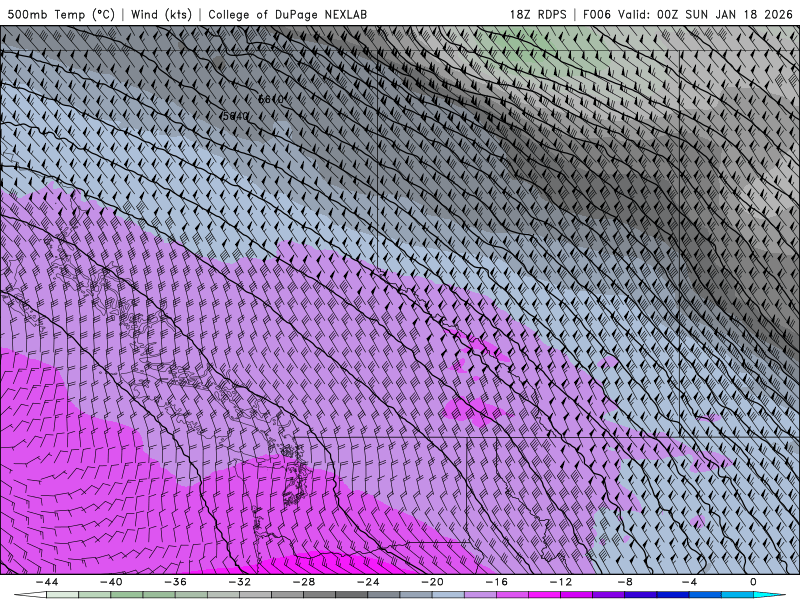Select the -24 legend value
800x600 pixels.
[x=368, y=582]
